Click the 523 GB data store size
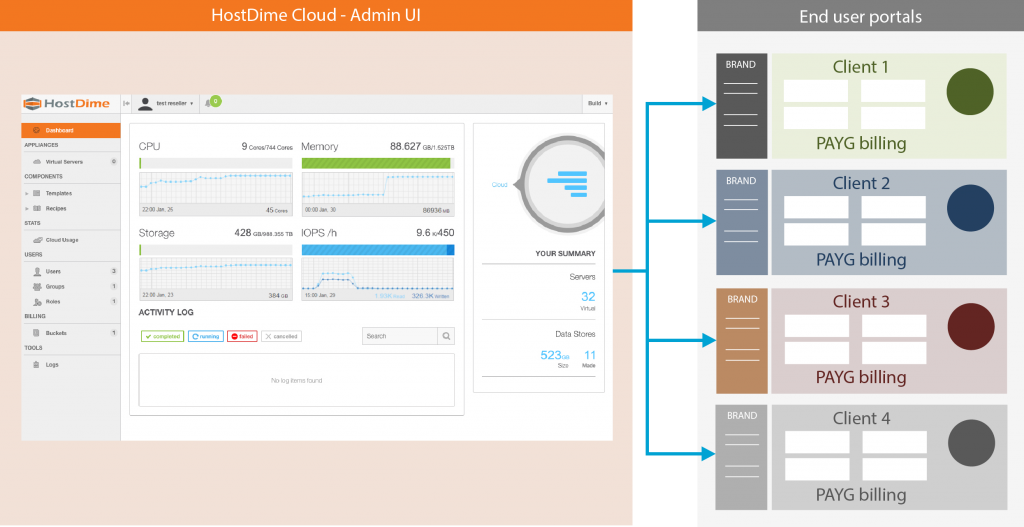Viewport: 1024px width, 527px height. tap(554, 355)
